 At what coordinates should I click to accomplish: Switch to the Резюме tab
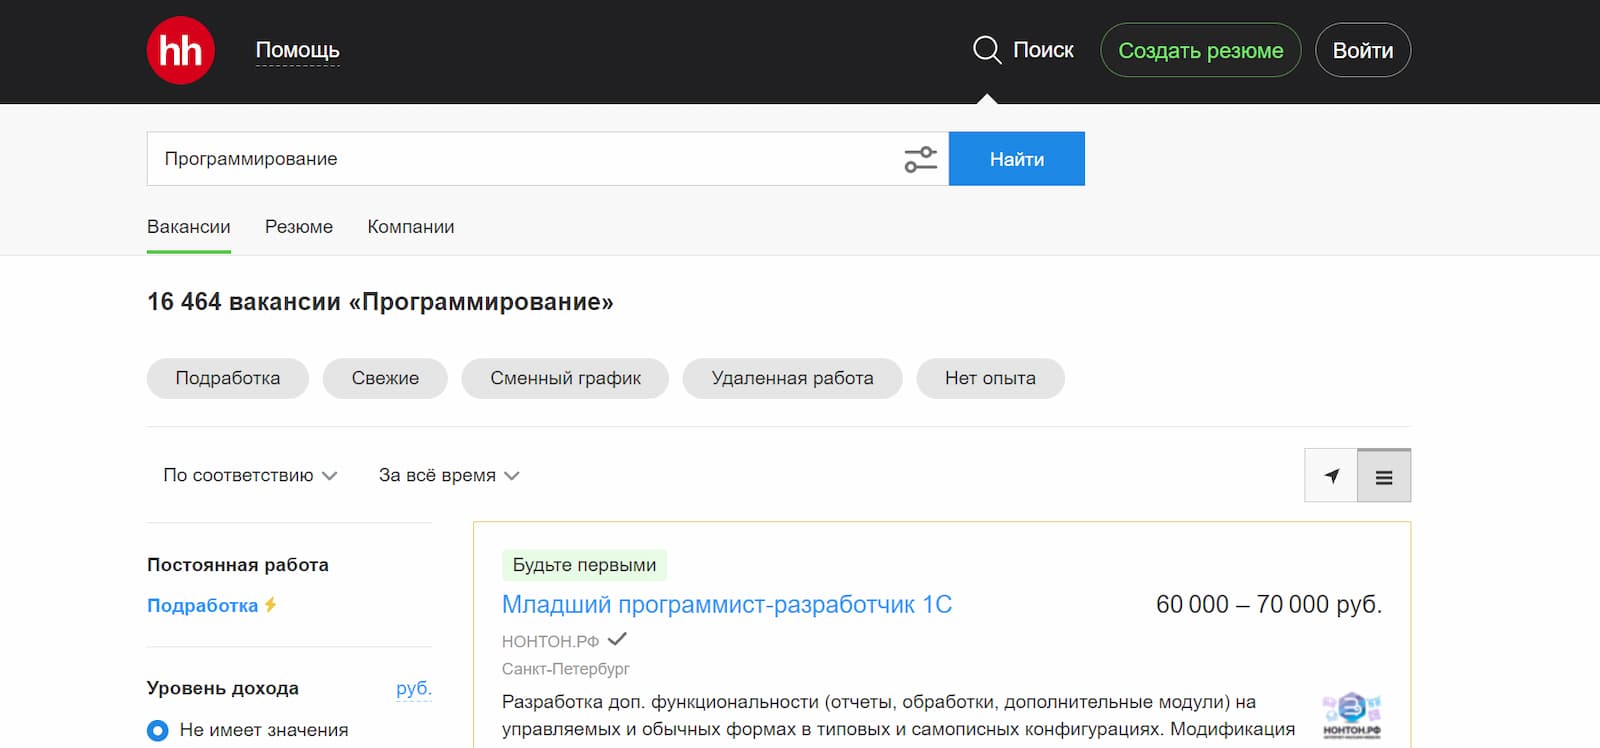pyautogui.click(x=299, y=227)
